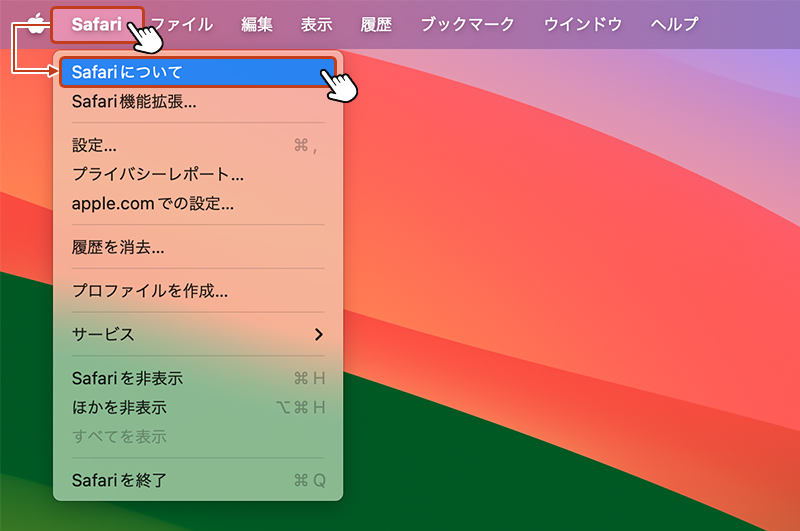Open プライバシーレポート… entry
800x531 pixels.
tap(198, 174)
